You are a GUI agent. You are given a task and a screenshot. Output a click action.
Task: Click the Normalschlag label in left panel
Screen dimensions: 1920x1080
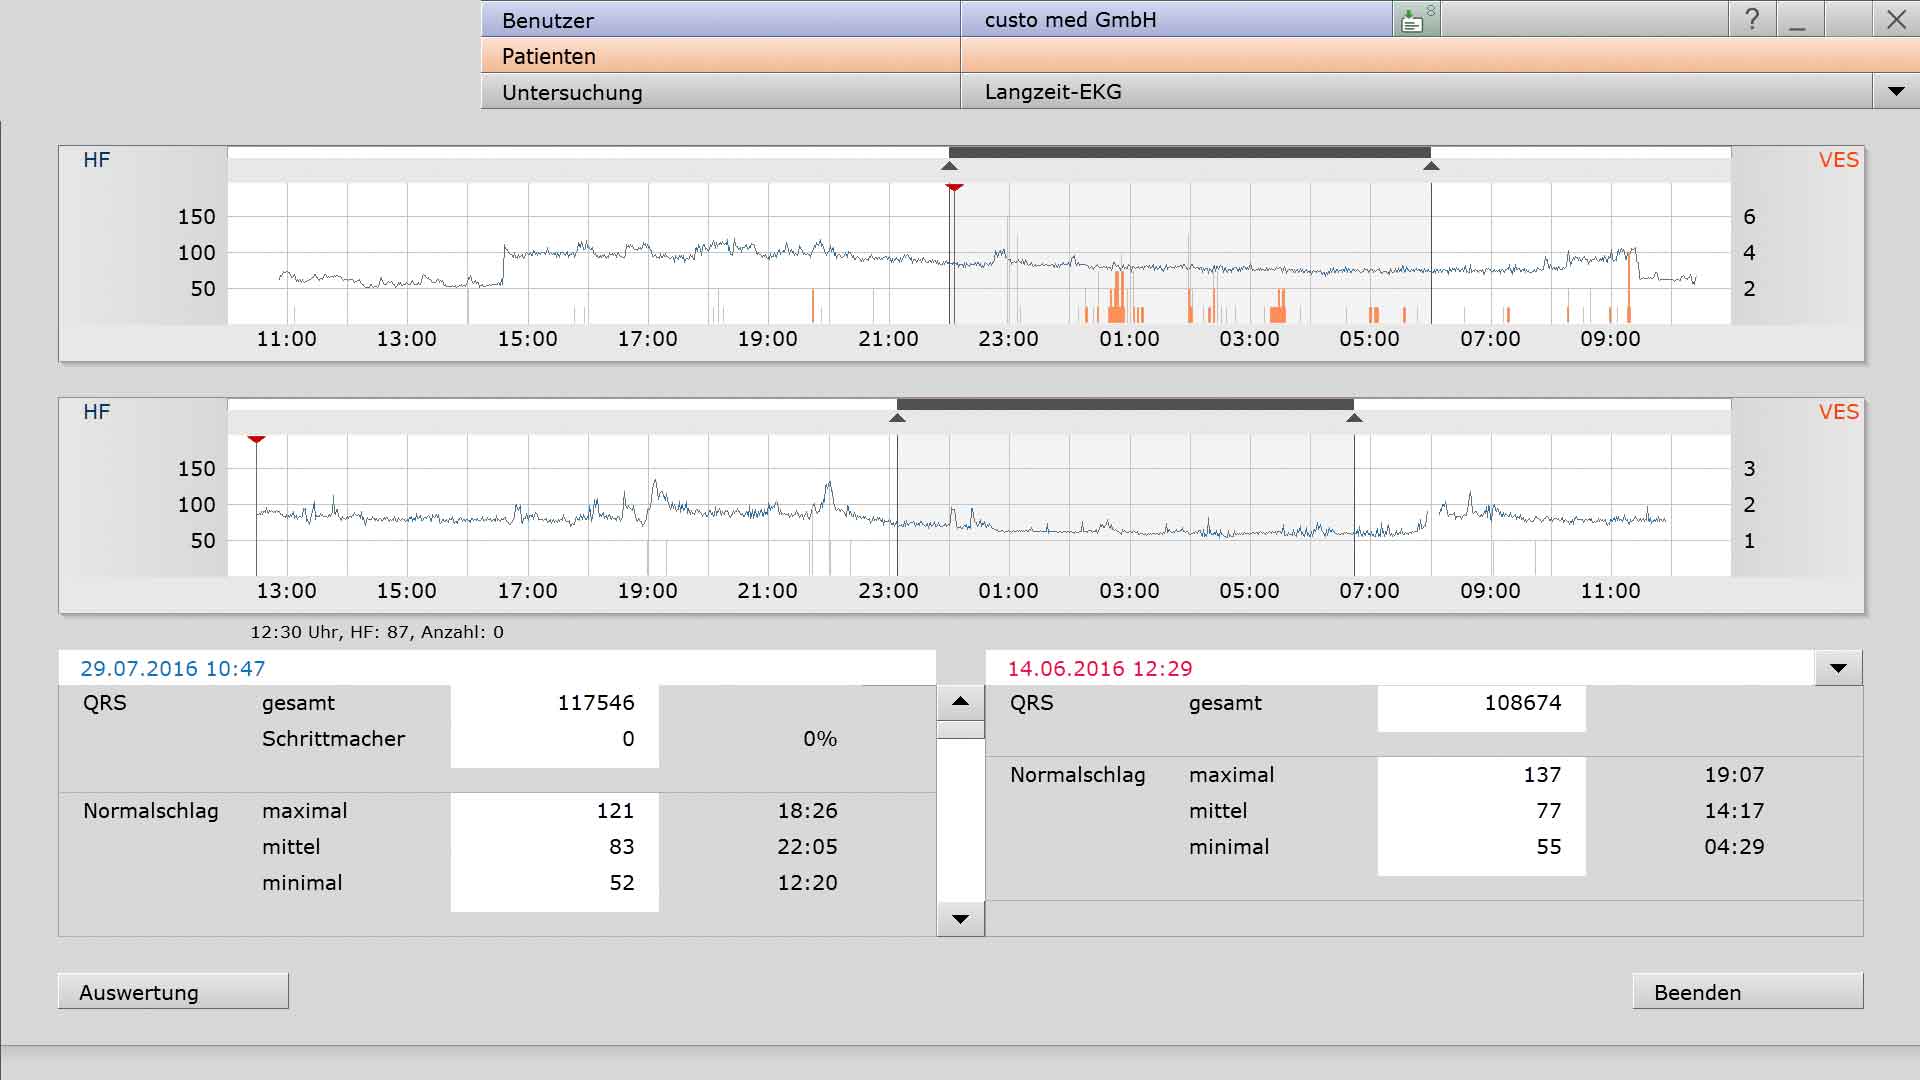(151, 811)
